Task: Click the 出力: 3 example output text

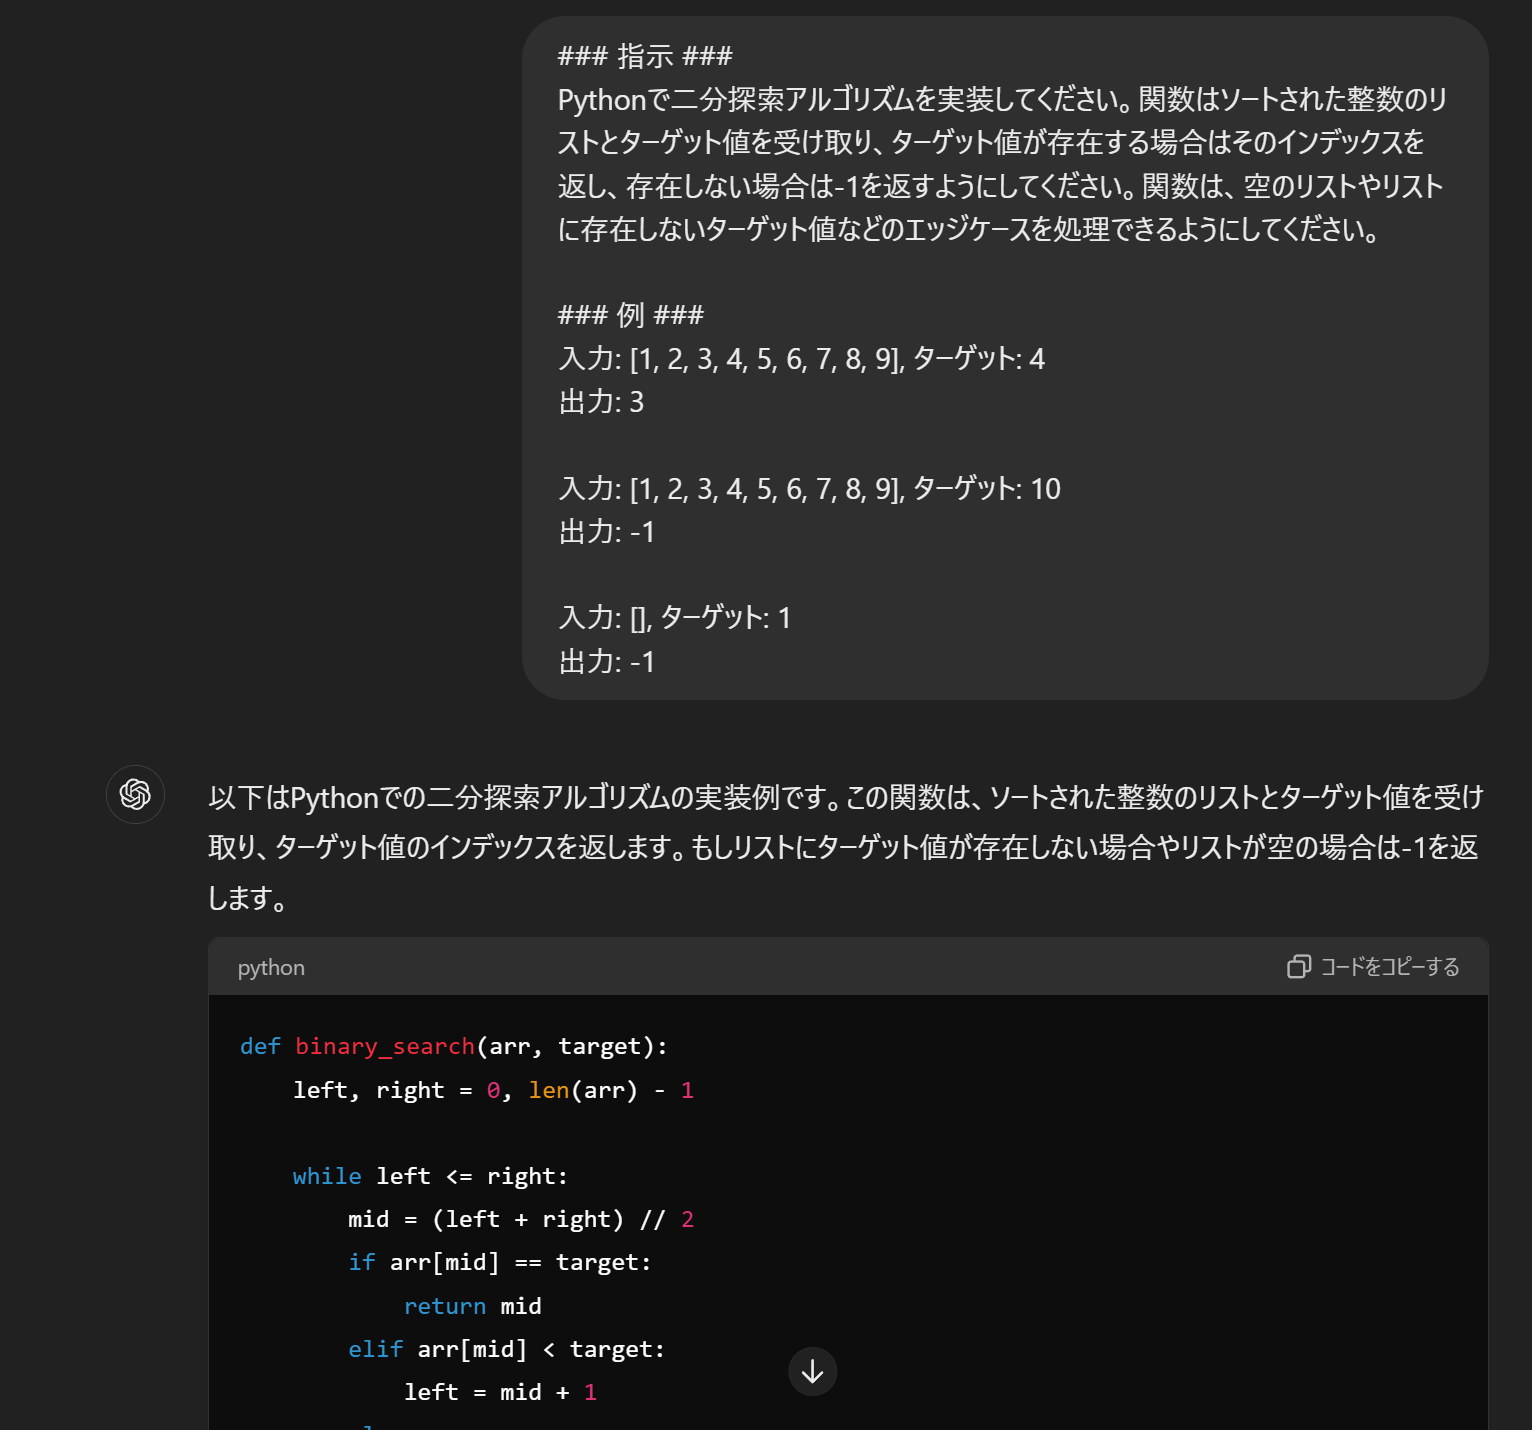Action: tap(601, 402)
